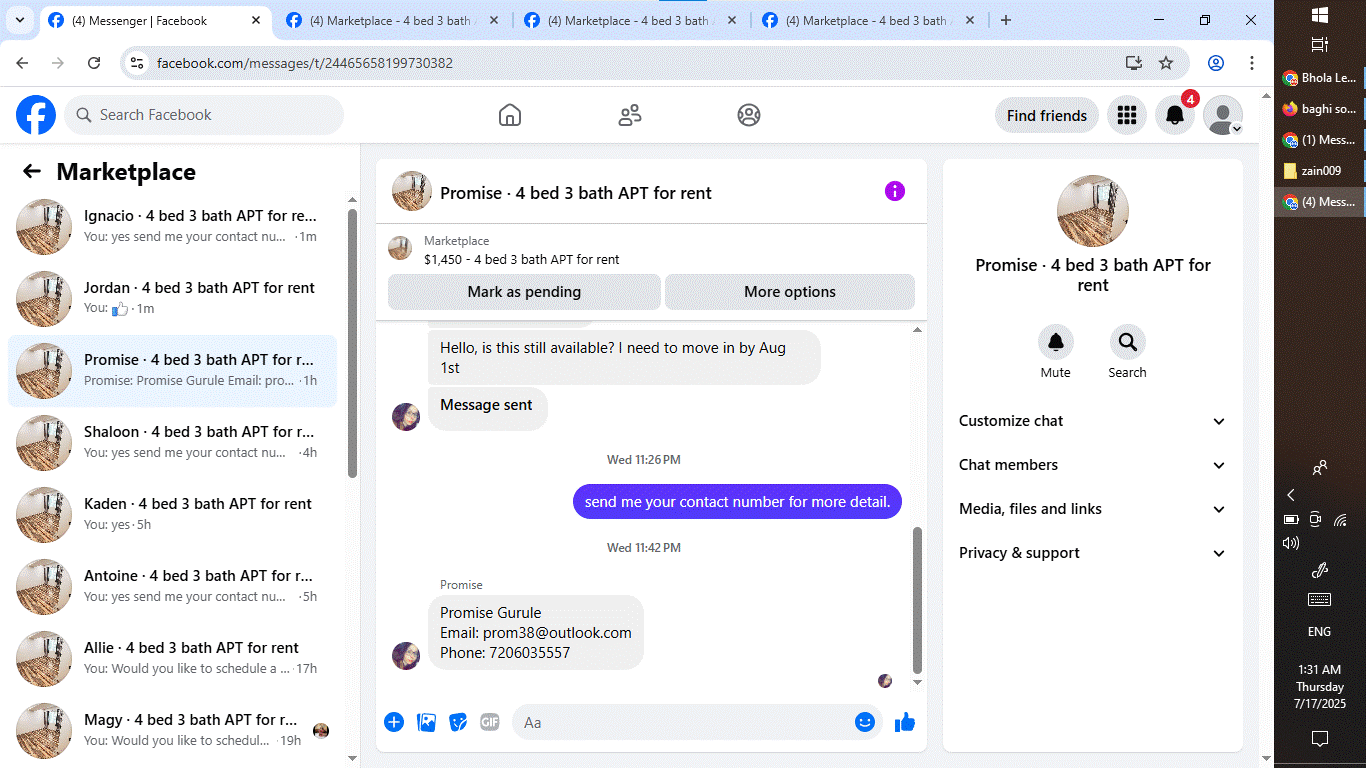Open conversation information purple icon
The height and width of the screenshot is (768, 1366).
[x=895, y=191]
